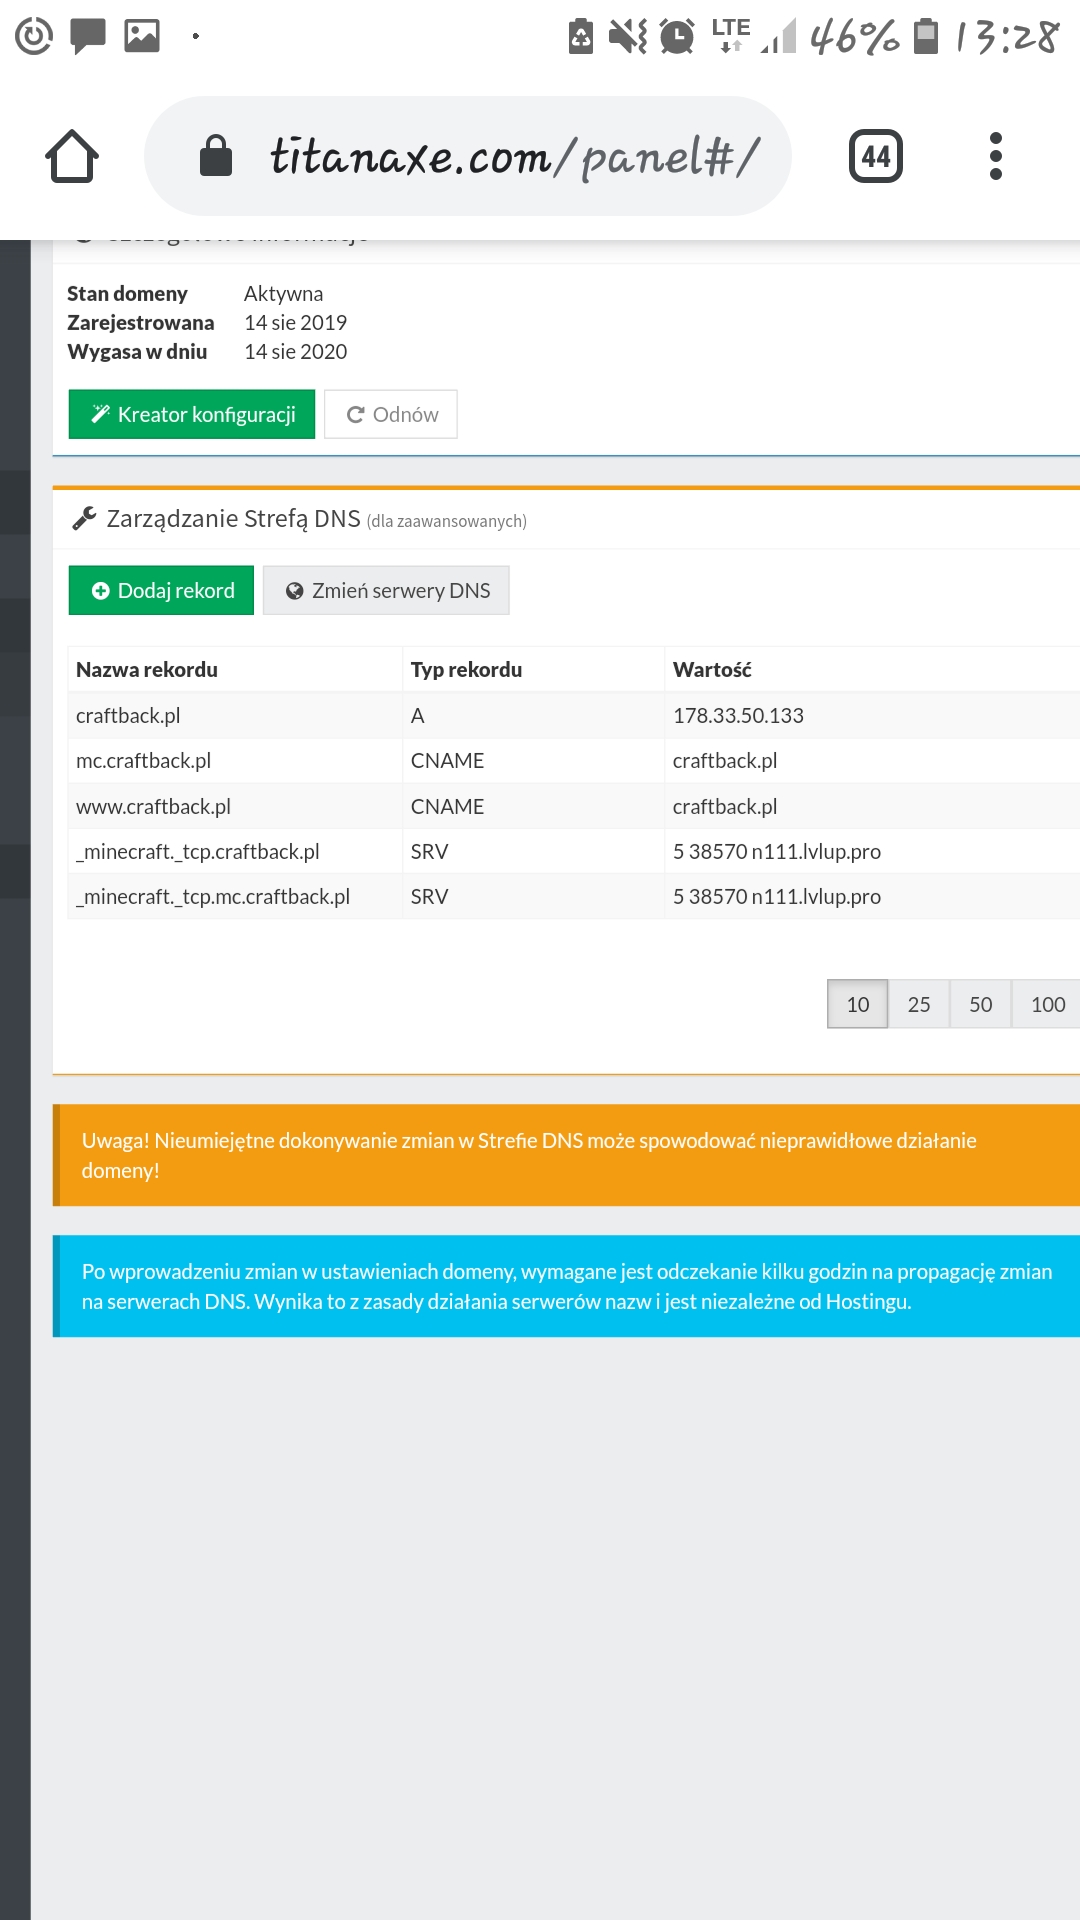Click Zmień serwery DNS button
This screenshot has width=1080, height=1920.
pyautogui.click(x=386, y=591)
